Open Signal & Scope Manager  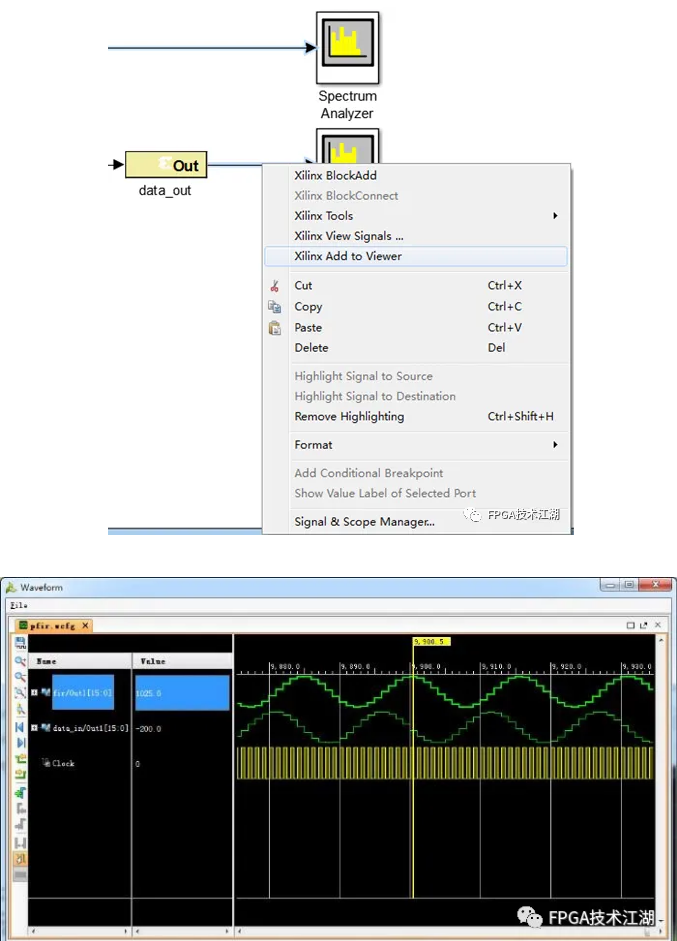[364, 521]
